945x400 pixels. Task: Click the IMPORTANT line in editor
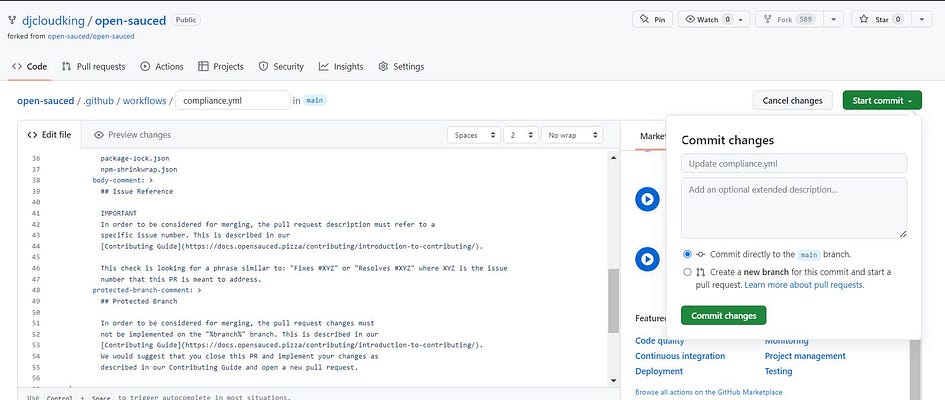pyautogui.click(x=119, y=213)
